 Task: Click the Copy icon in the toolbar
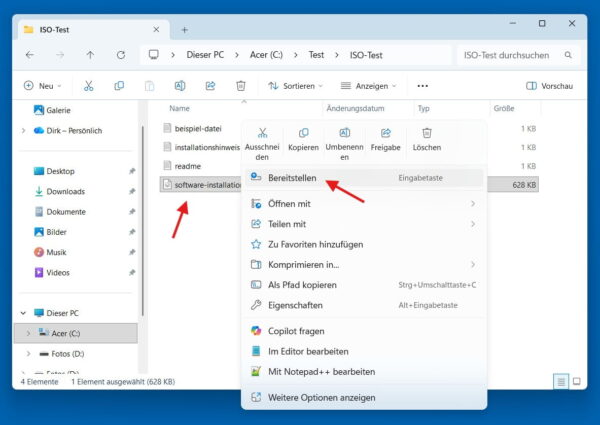point(119,86)
